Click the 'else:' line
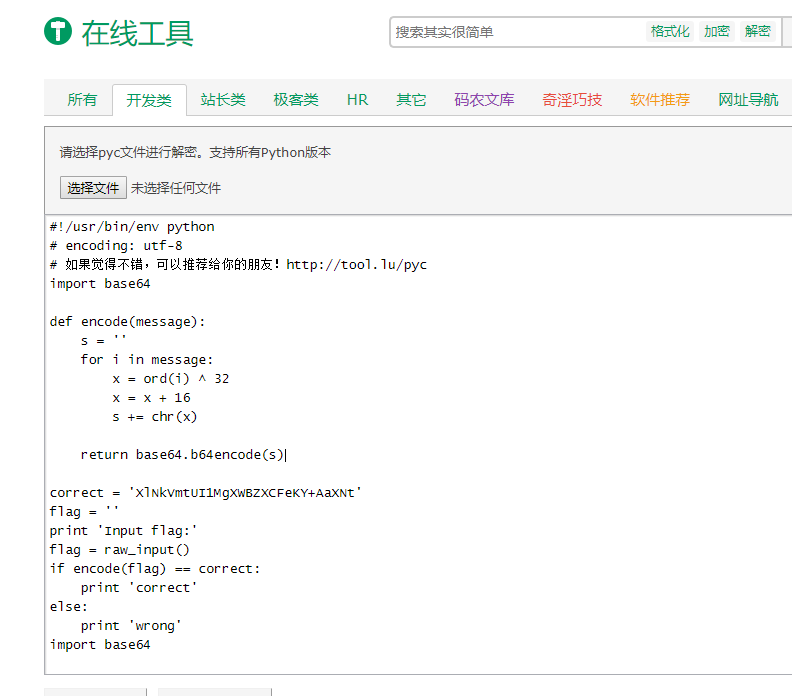Image resolution: width=793 pixels, height=697 pixels. click(69, 607)
